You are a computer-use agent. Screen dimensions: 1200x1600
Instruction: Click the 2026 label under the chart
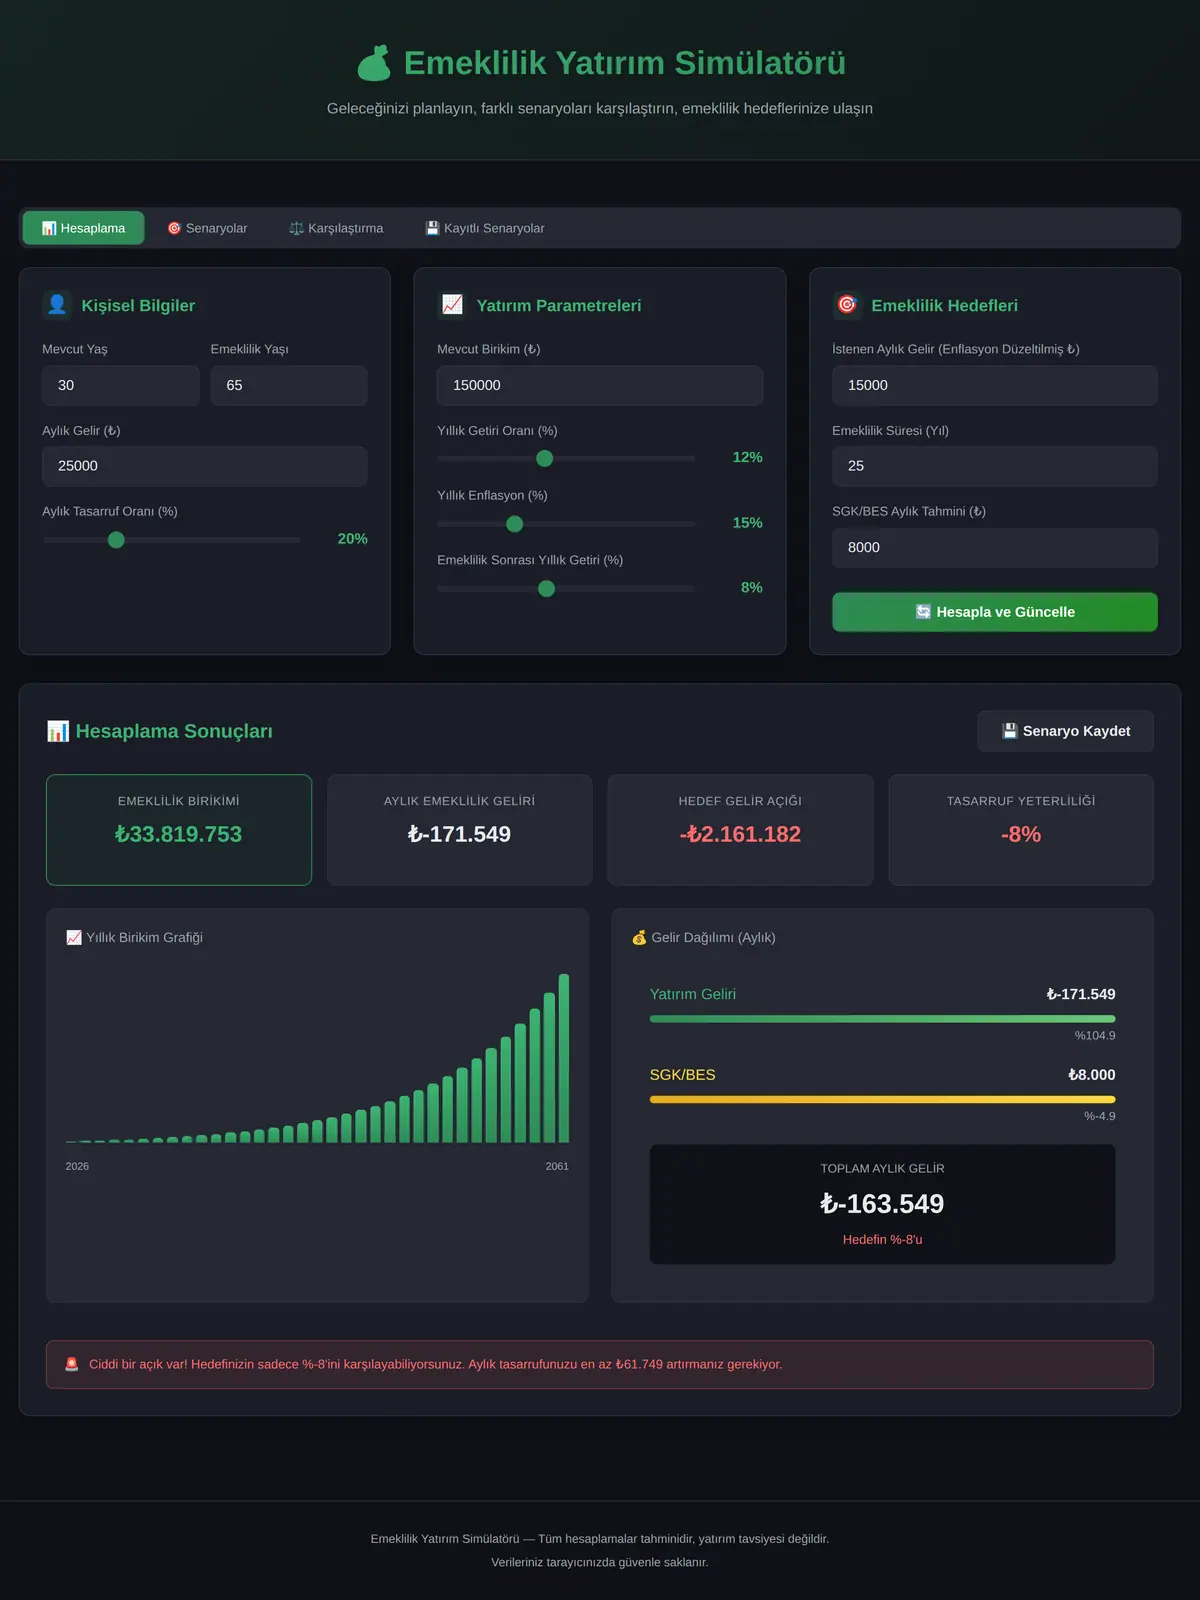pos(77,1166)
